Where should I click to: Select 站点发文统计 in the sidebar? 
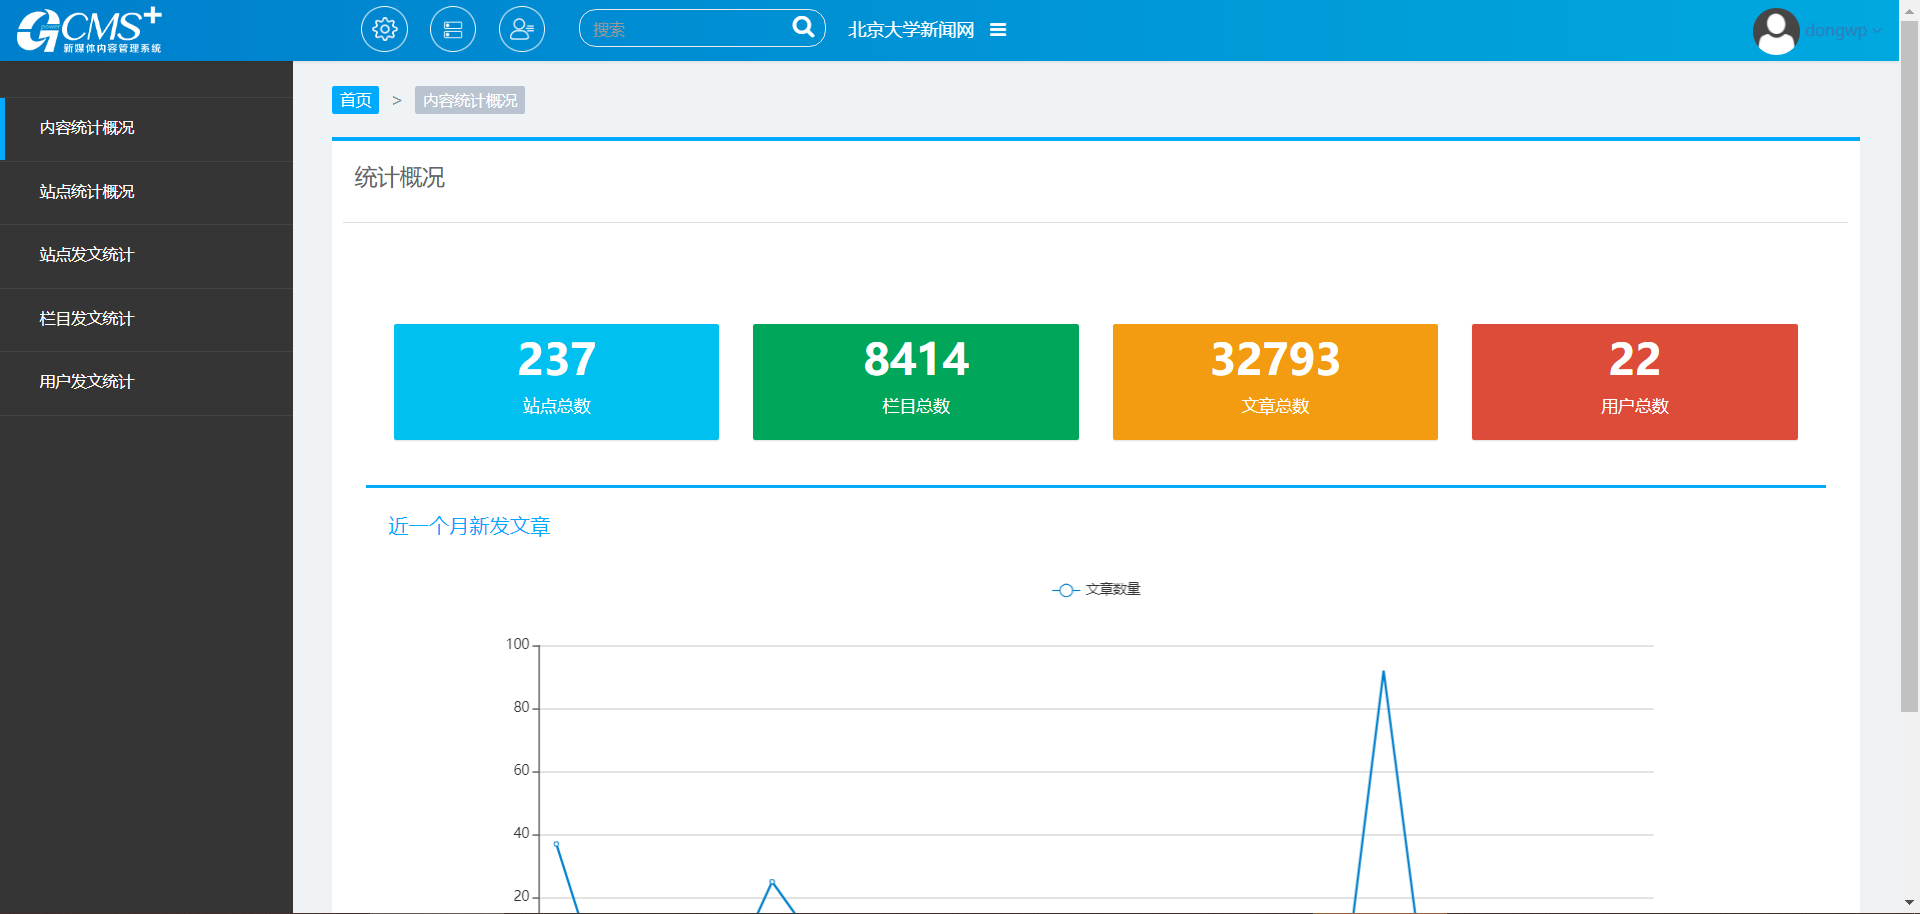(x=87, y=255)
